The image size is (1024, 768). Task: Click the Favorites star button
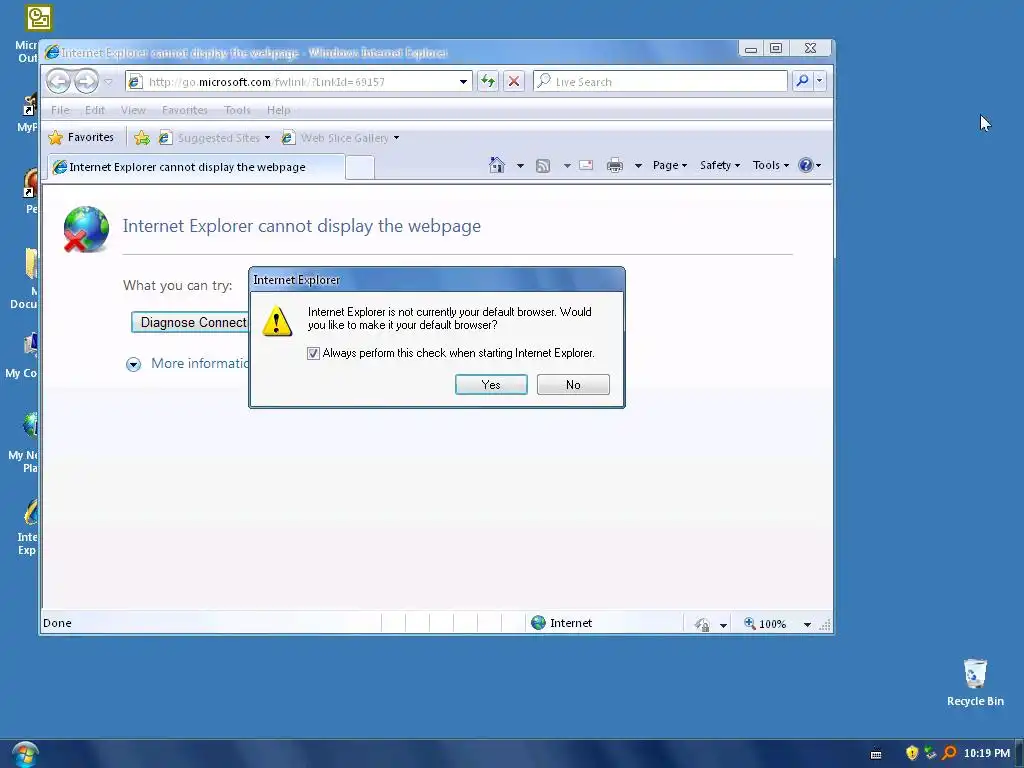[82, 137]
